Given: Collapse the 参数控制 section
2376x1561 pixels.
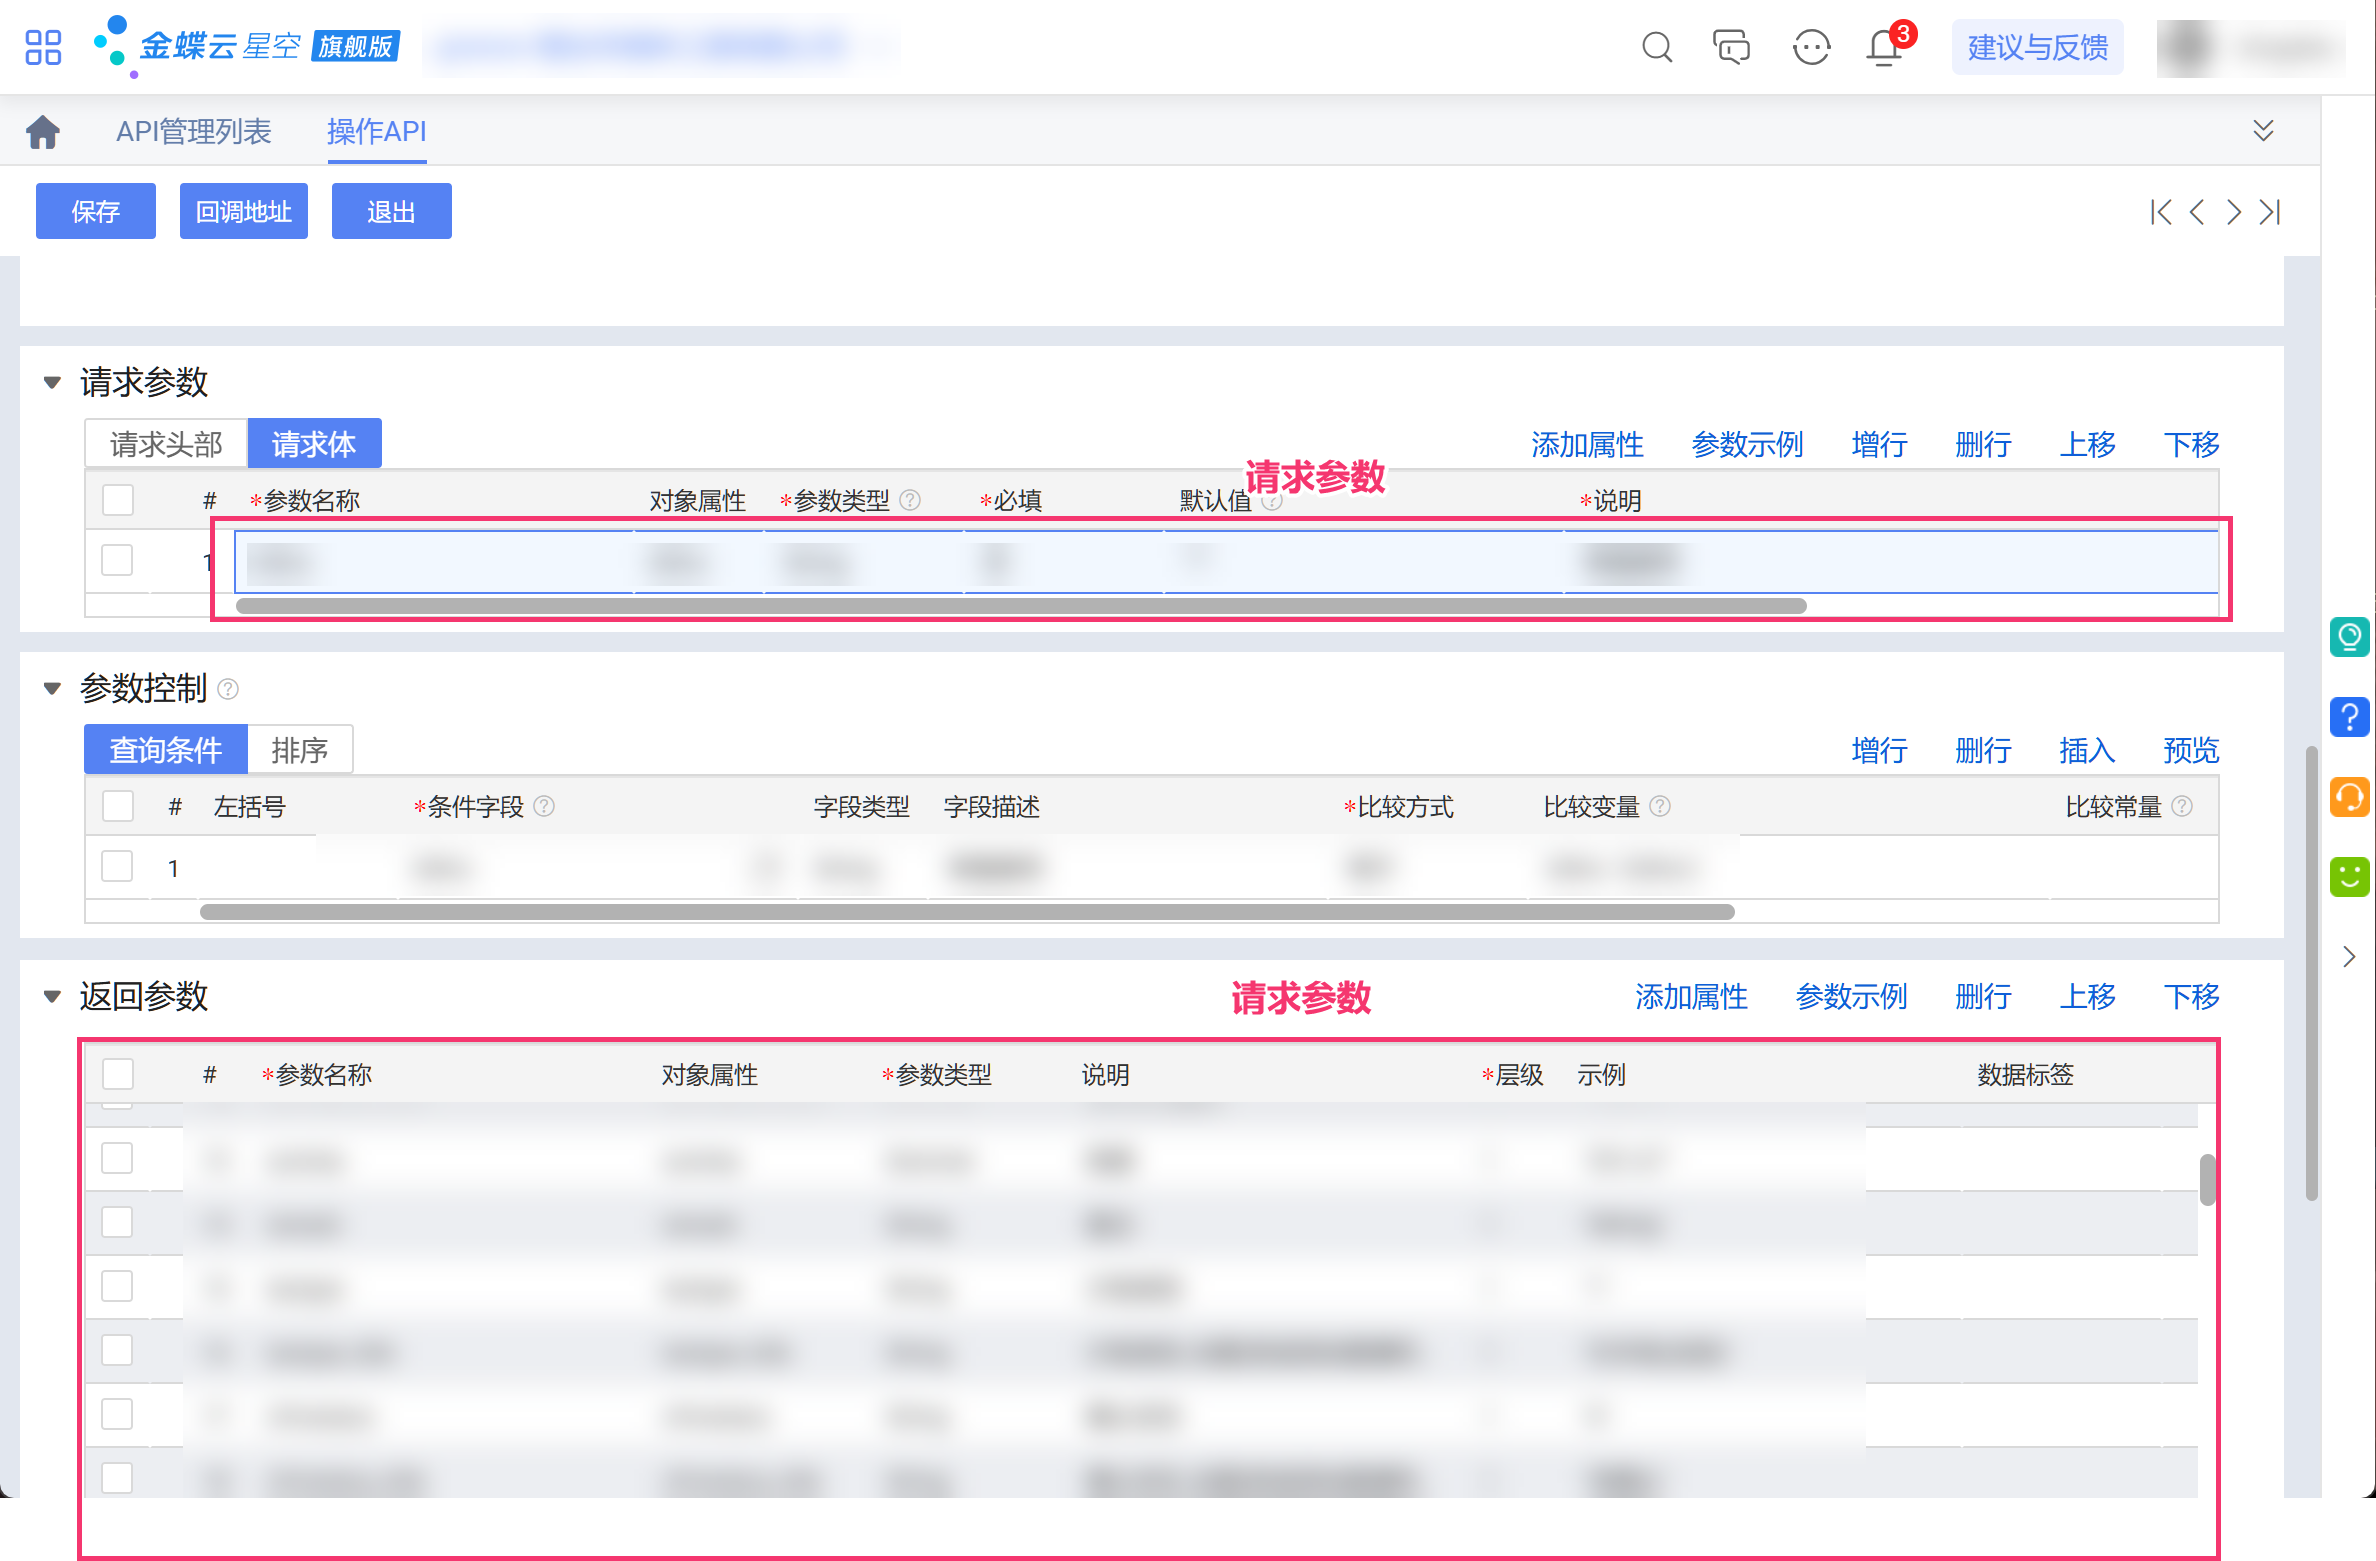Looking at the screenshot, I should [52, 688].
